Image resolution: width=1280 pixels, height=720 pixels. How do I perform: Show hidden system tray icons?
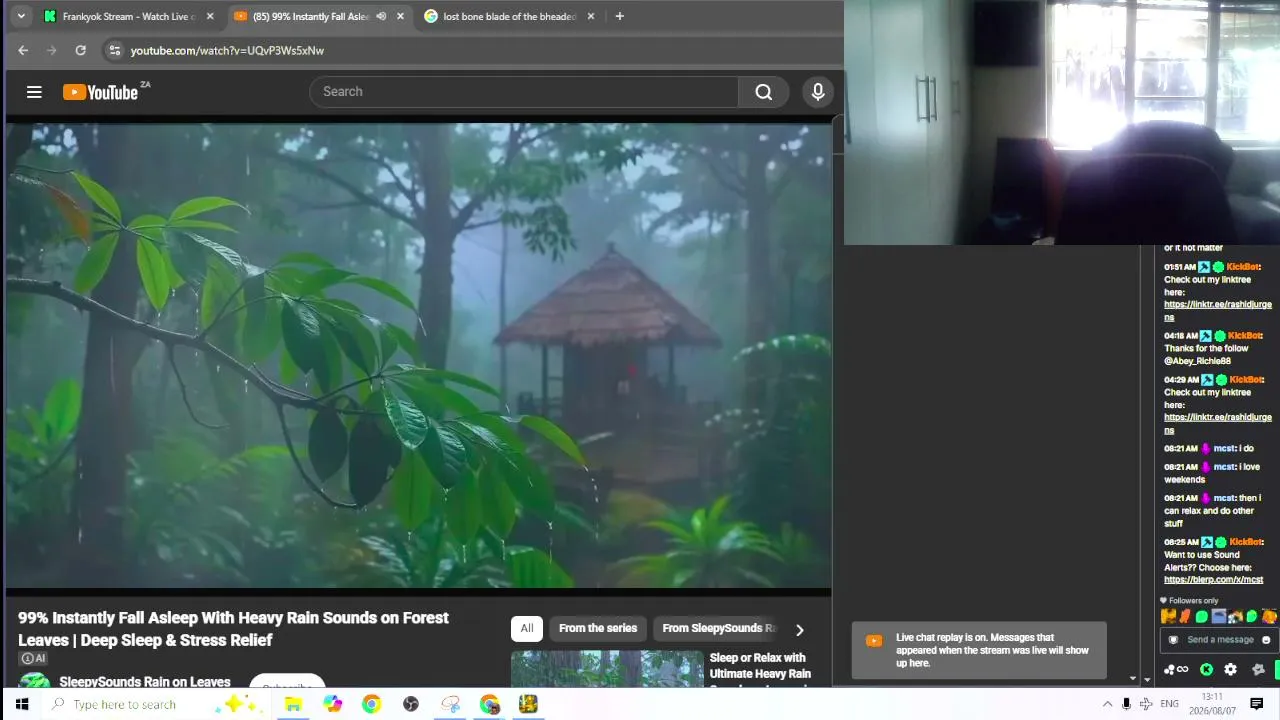1107,704
